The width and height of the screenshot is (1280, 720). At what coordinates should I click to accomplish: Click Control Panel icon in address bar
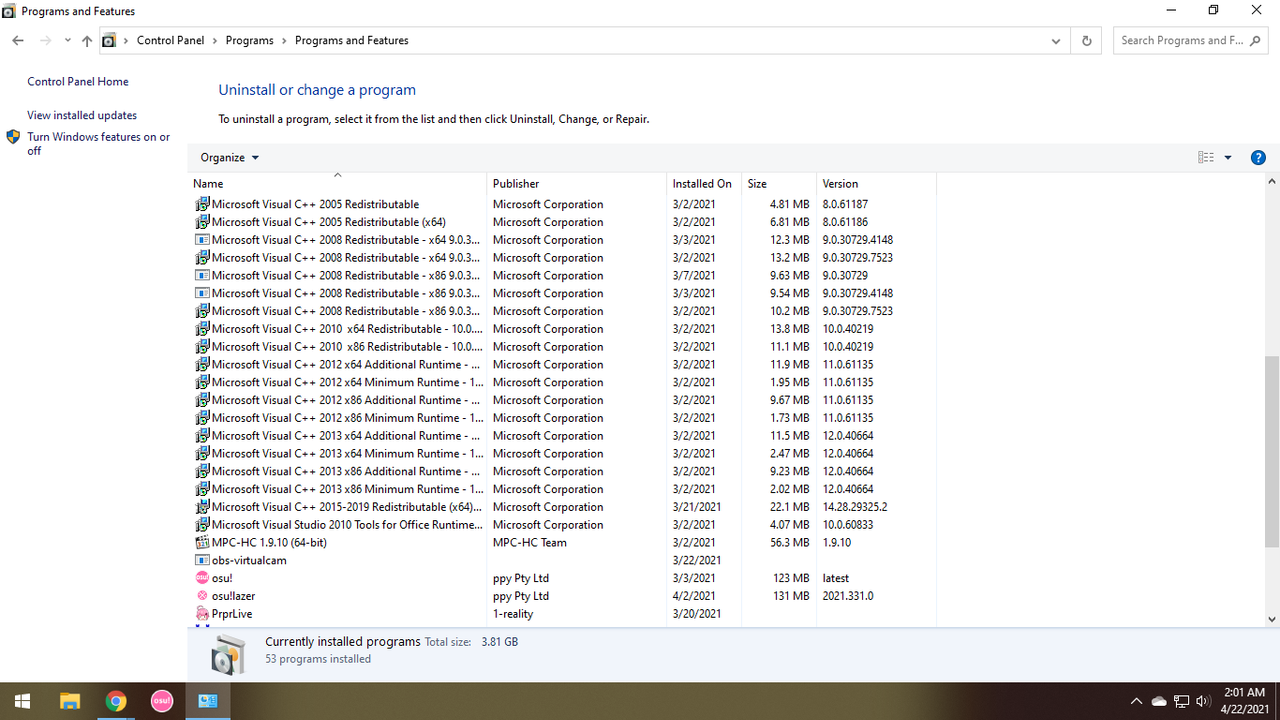[109, 41]
